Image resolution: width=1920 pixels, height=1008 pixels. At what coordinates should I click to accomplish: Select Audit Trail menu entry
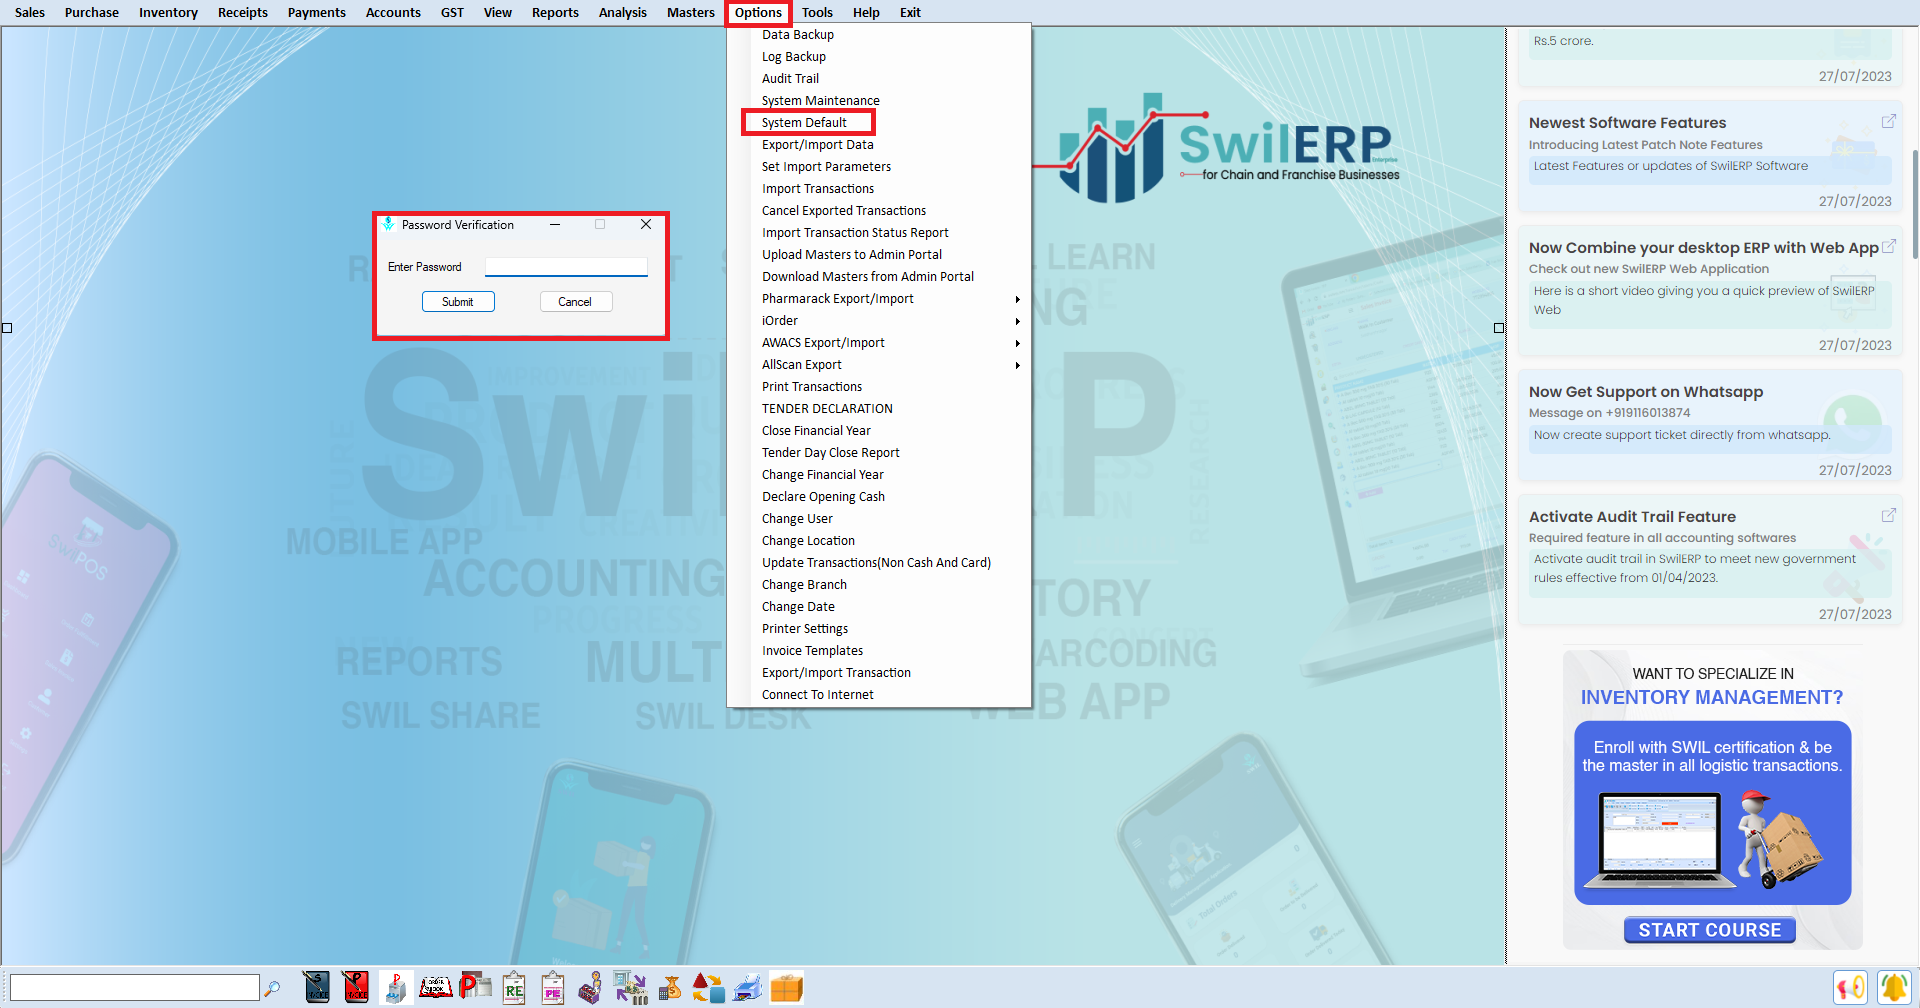(790, 79)
